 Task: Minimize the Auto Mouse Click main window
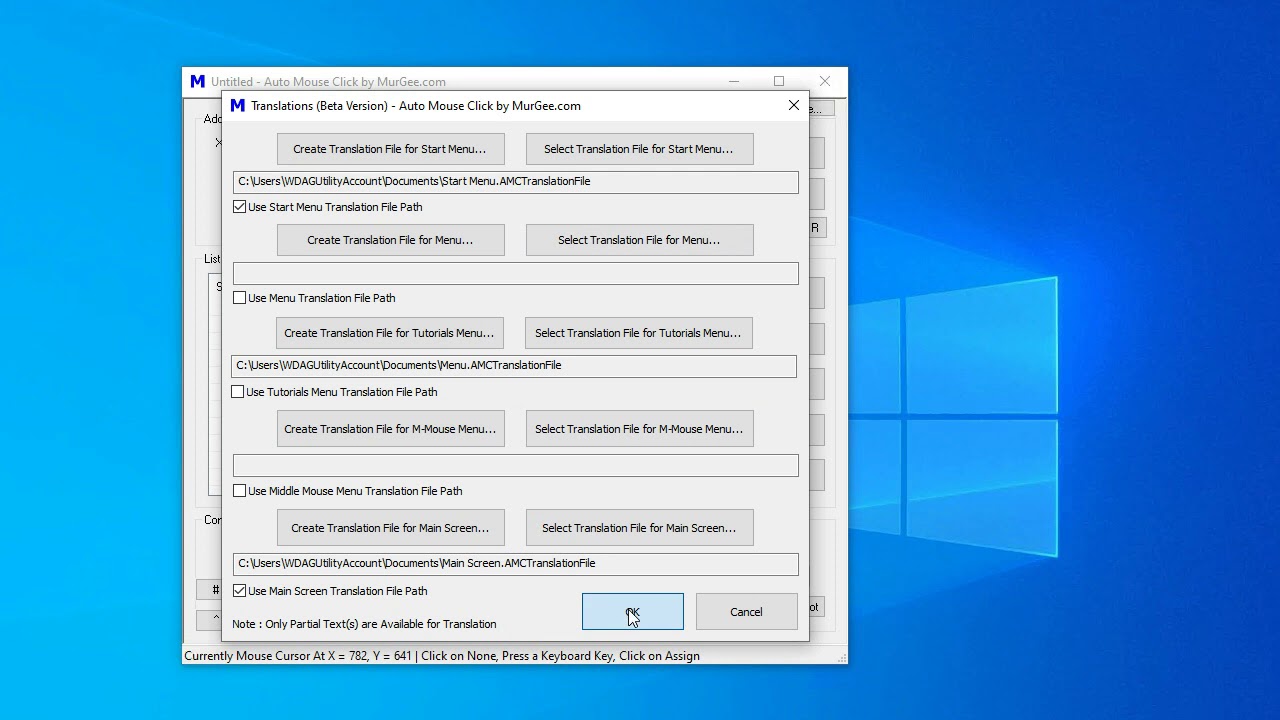tap(734, 81)
